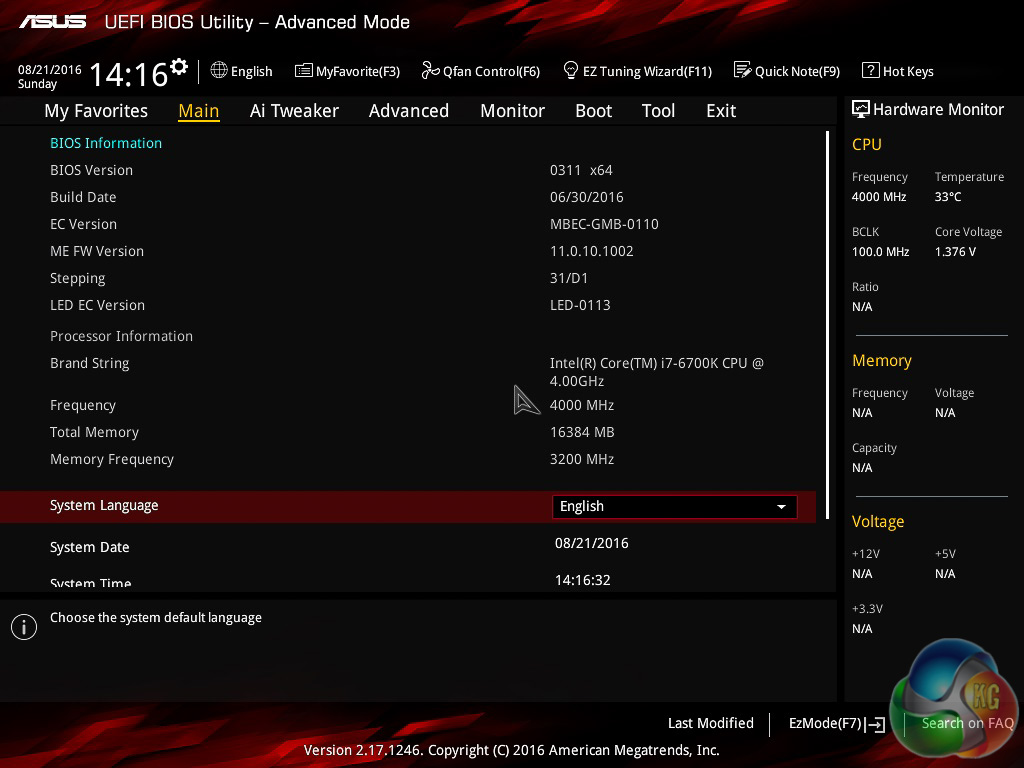Viewport: 1024px width, 768px height.
Task: Go to the Exit tab
Action: [x=721, y=111]
